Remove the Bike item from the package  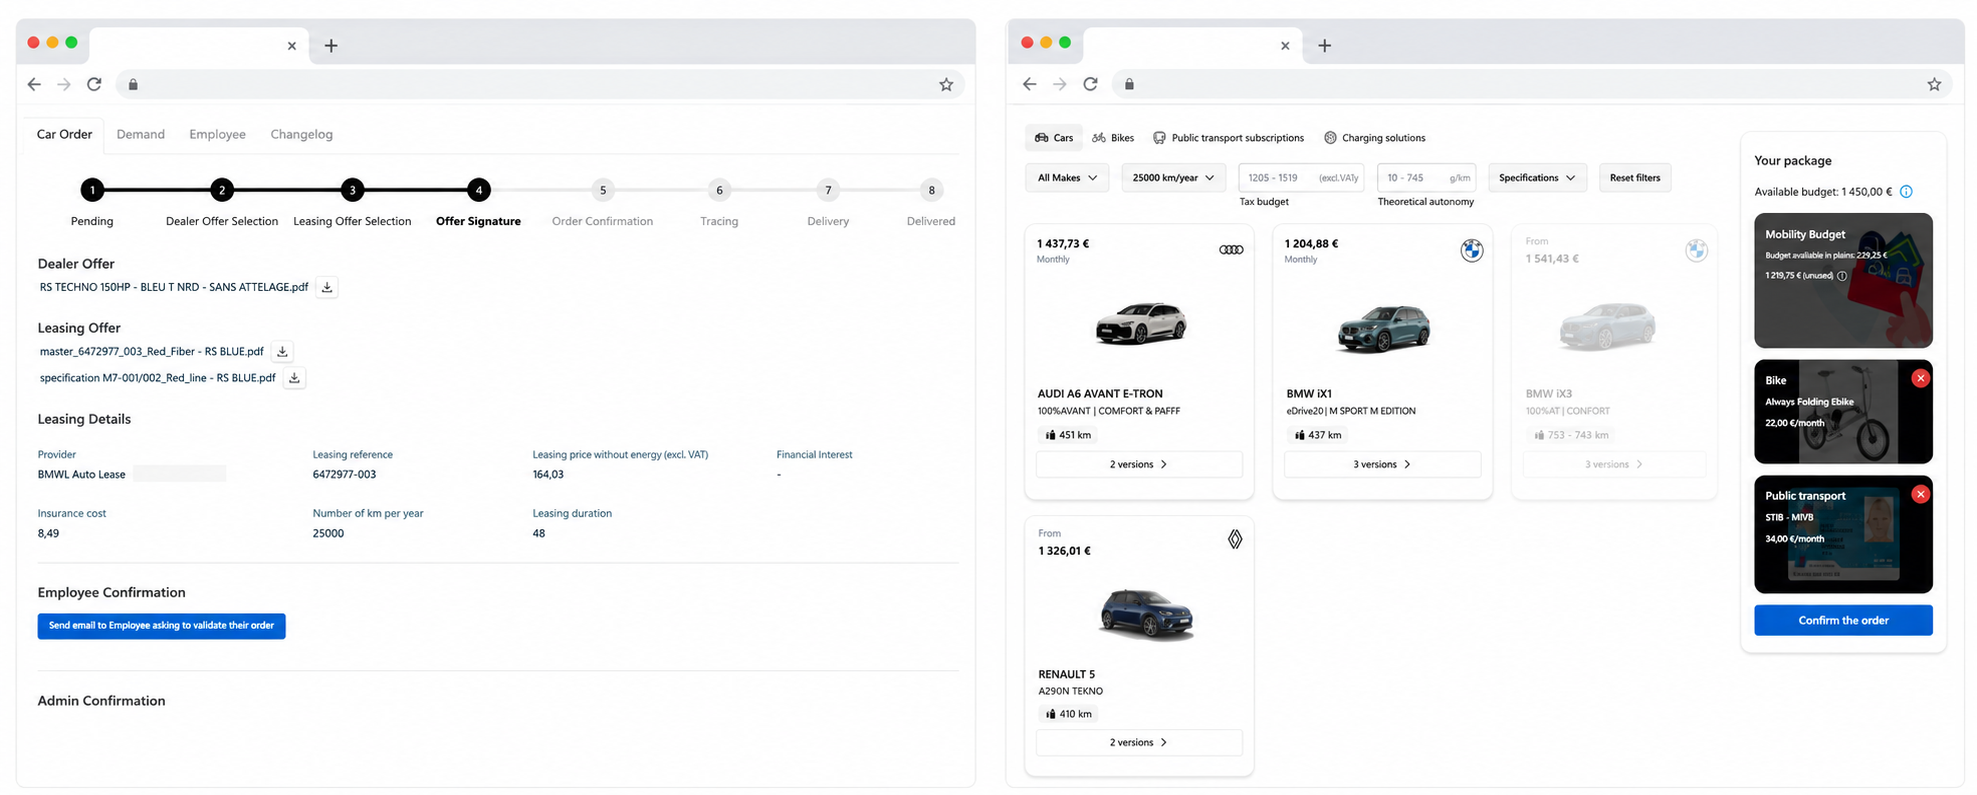coord(1920,378)
